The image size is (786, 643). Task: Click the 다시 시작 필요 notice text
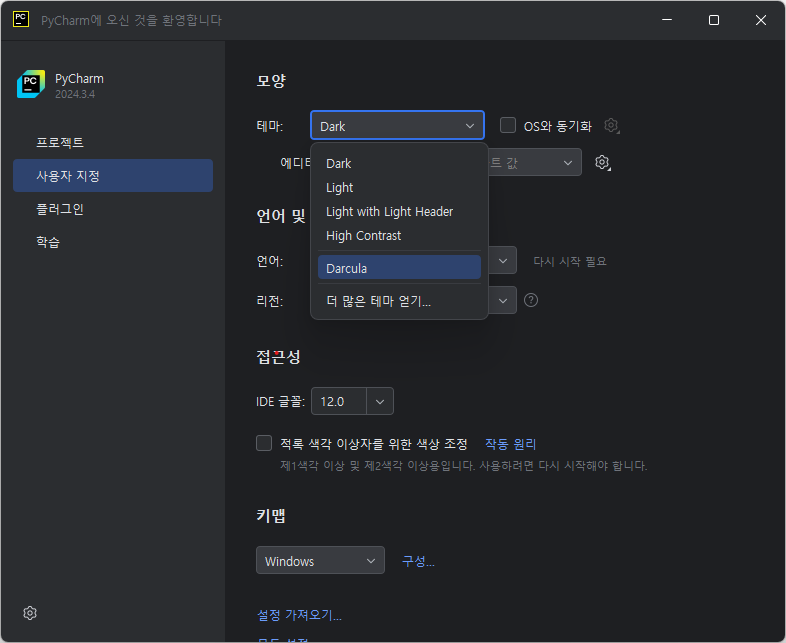pos(570,261)
